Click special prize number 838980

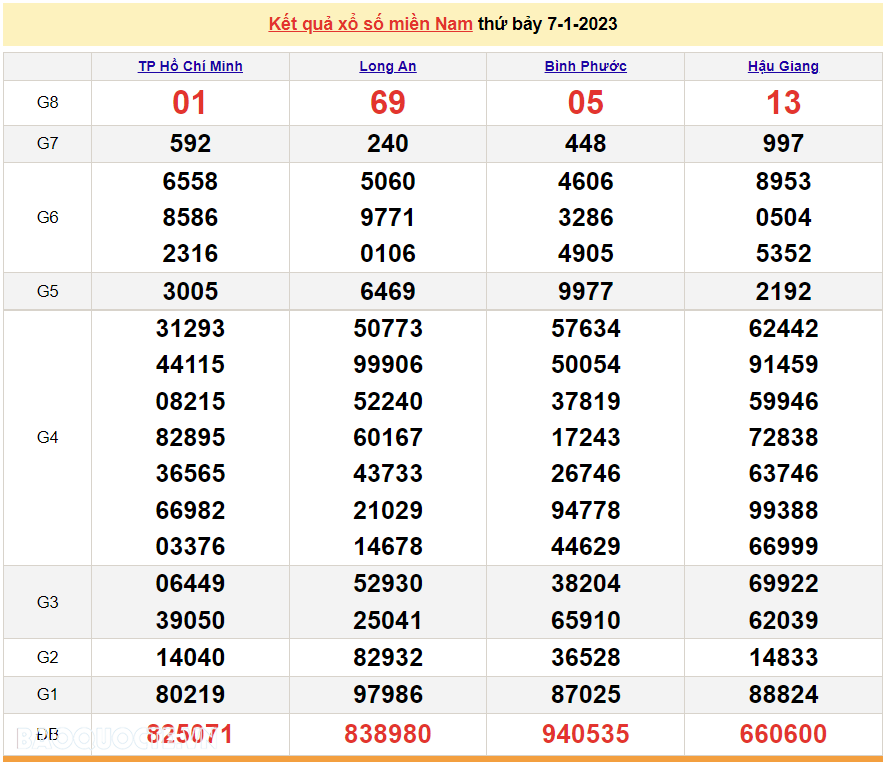(x=388, y=734)
